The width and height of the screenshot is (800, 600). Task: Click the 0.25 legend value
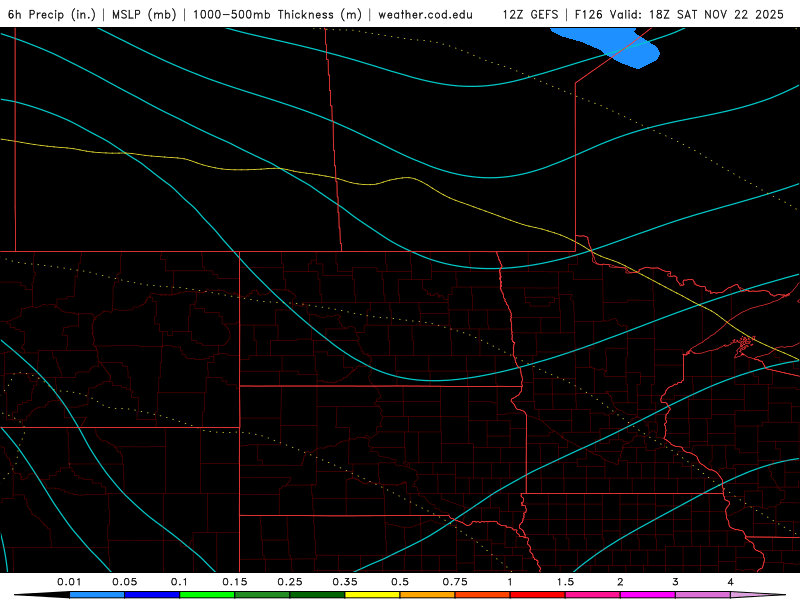coord(290,582)
